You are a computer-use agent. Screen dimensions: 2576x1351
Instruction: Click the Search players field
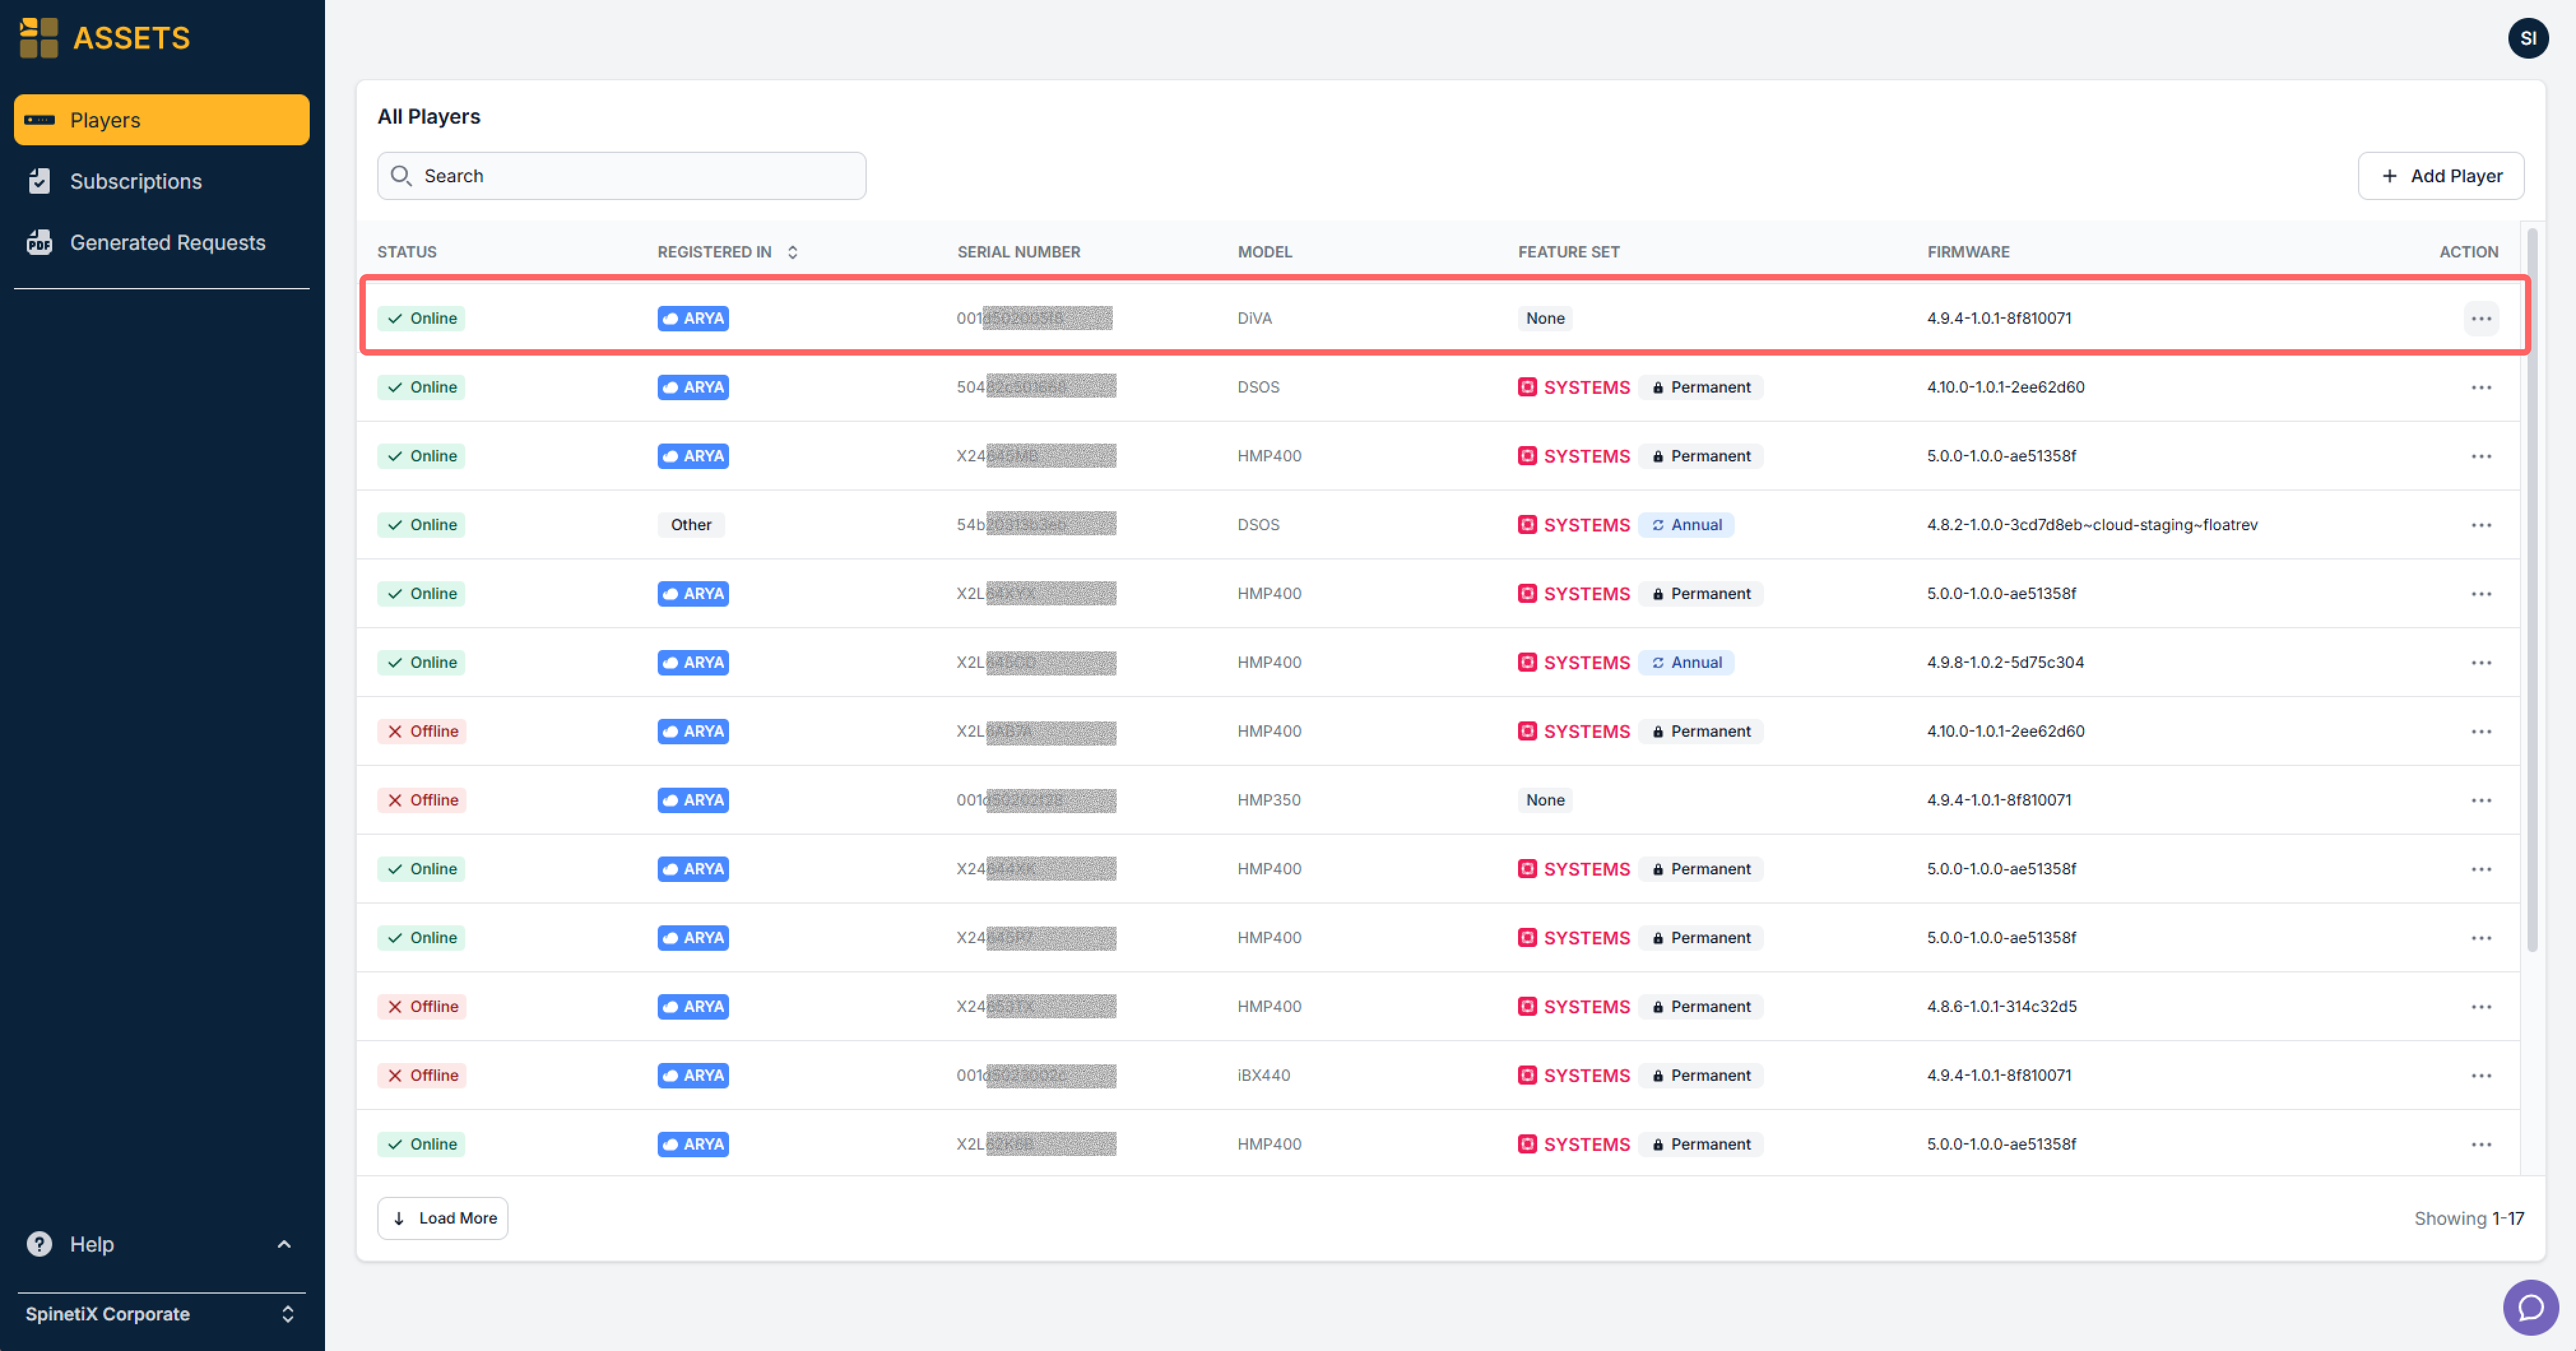[621, 176]
